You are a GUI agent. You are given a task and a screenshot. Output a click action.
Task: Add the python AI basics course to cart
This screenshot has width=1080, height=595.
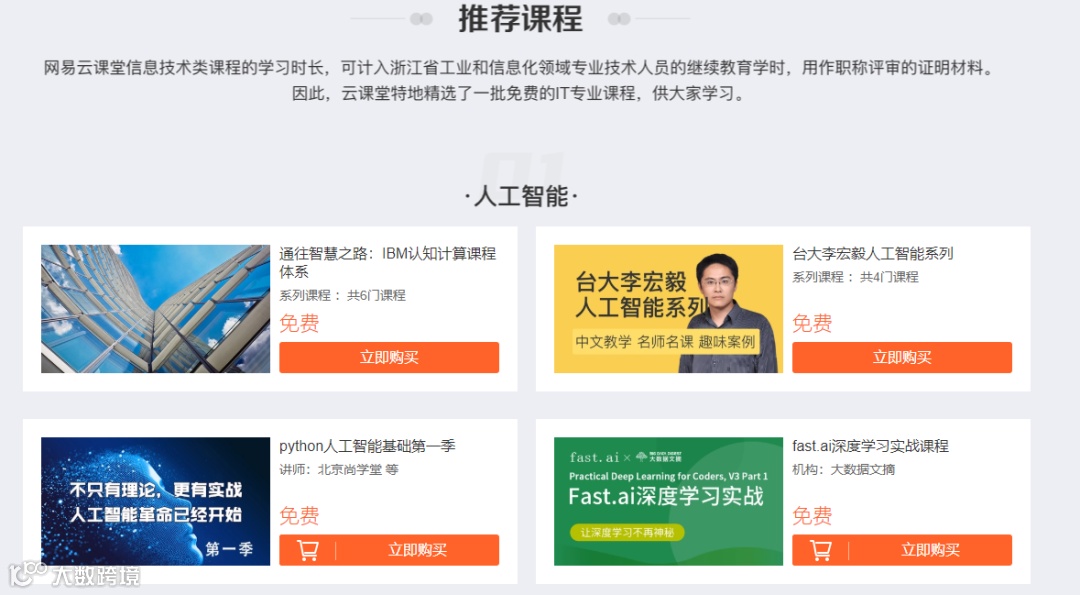pyautogui.click(x=307, y=550)
